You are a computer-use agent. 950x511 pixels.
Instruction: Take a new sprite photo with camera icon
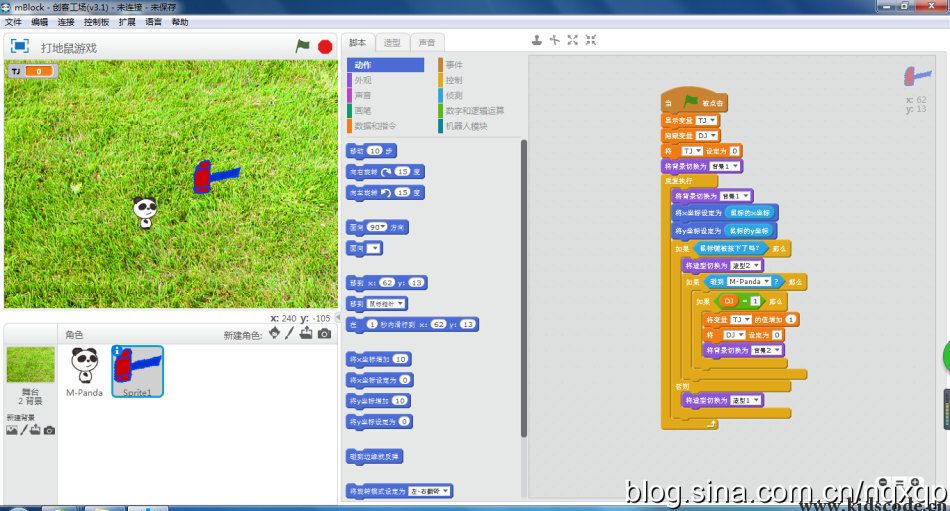click(325, 333)
